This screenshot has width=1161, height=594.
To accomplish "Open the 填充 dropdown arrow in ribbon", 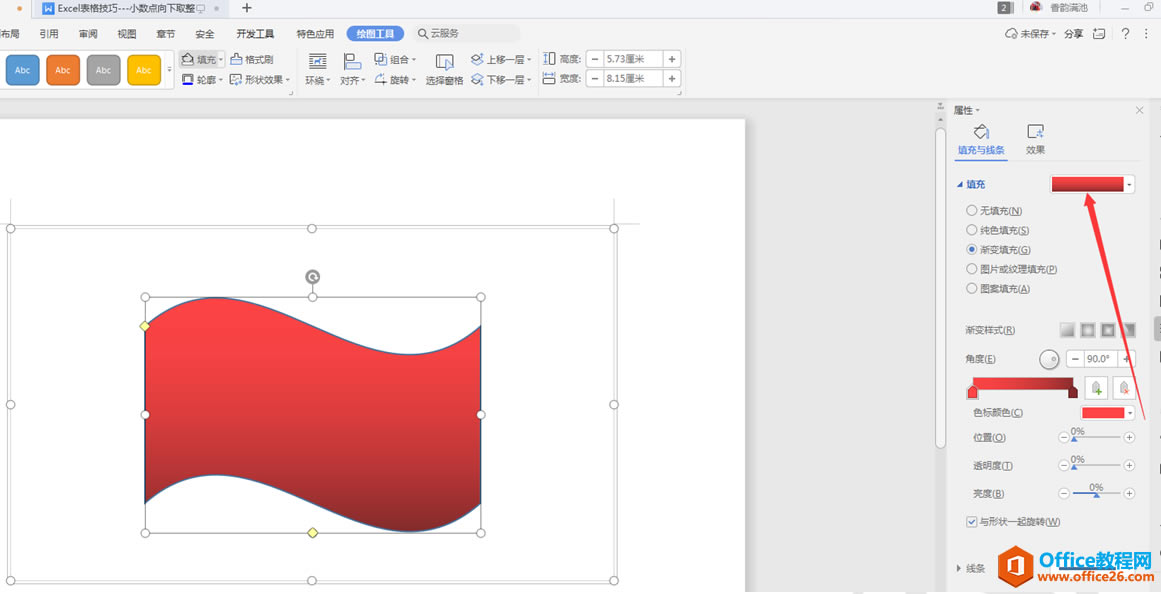I will (221, 59).
